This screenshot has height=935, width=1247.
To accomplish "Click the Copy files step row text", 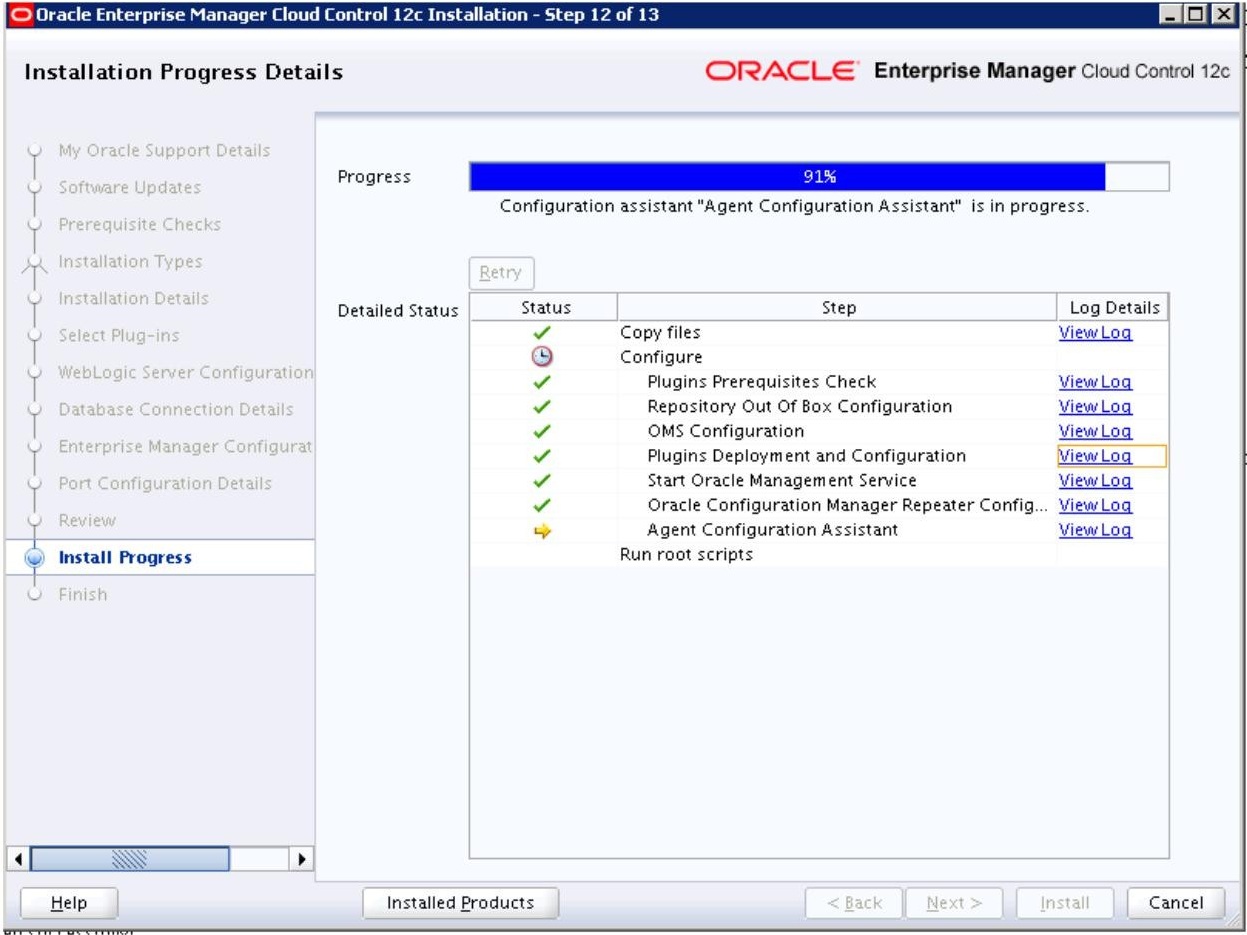I will coord(661,333).
